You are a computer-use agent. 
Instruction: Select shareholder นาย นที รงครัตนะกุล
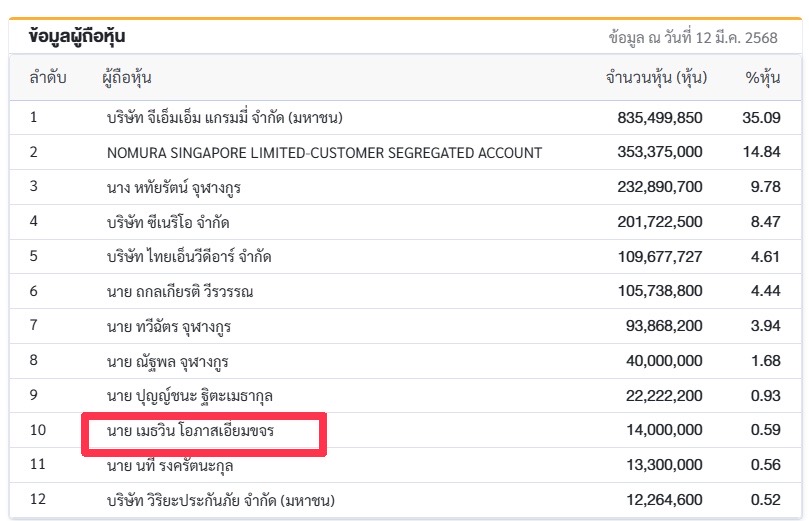[x=170, y=465]
